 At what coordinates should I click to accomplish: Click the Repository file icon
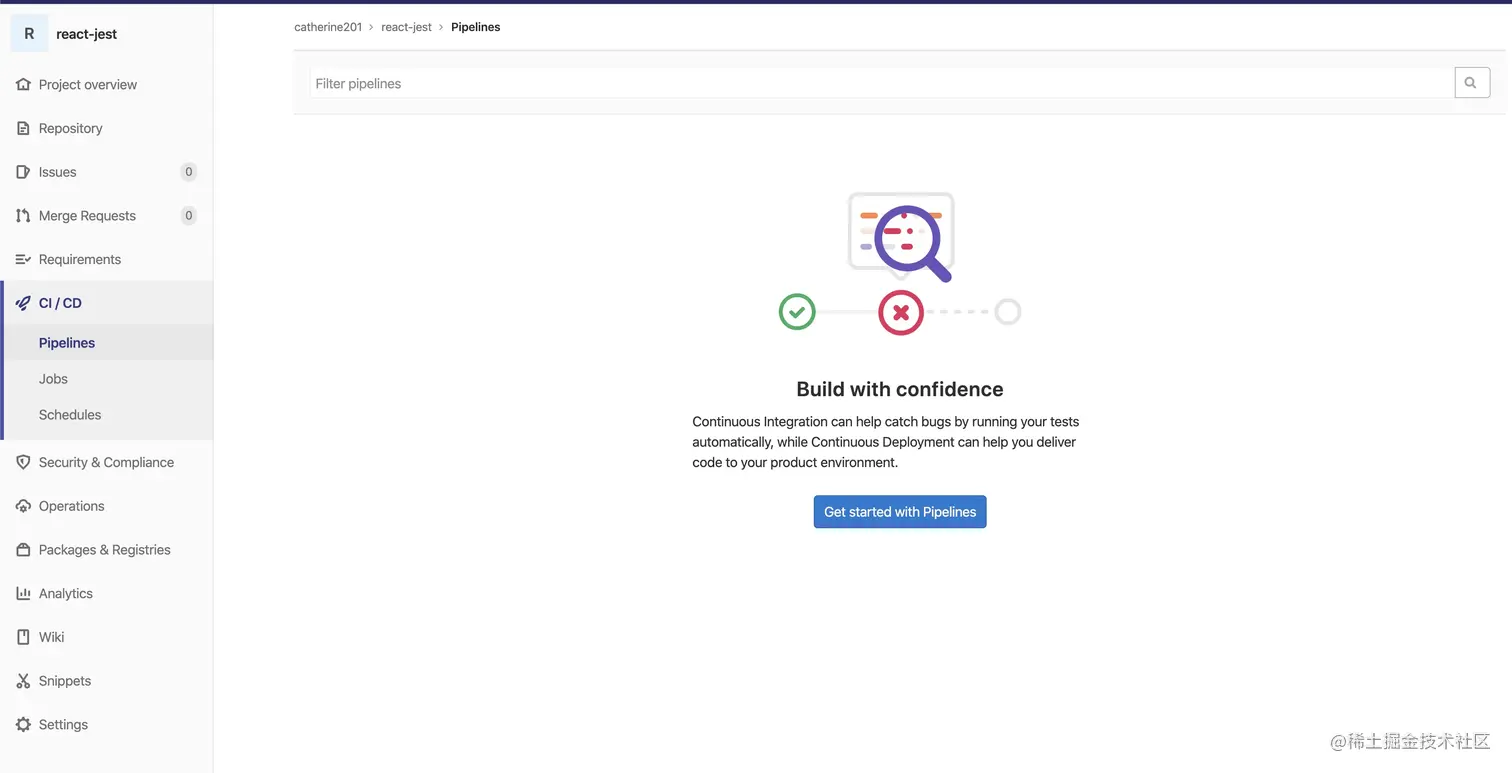tap(23, 128)
